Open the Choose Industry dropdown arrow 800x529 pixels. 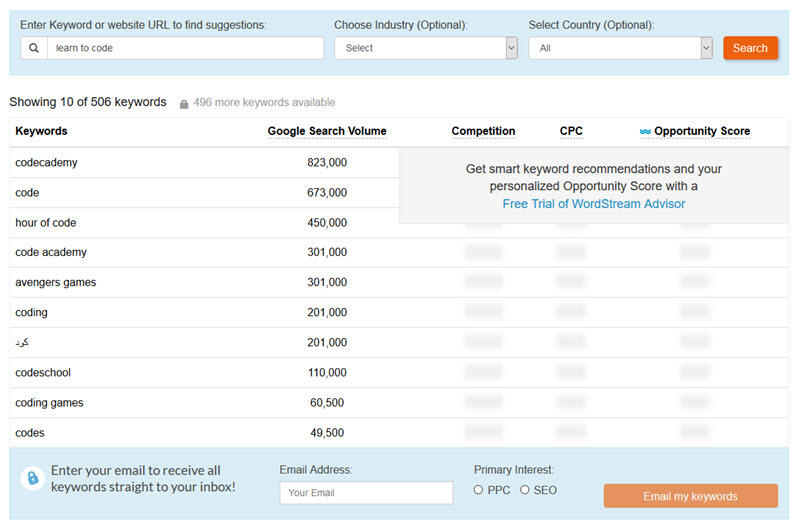point(511,48)
